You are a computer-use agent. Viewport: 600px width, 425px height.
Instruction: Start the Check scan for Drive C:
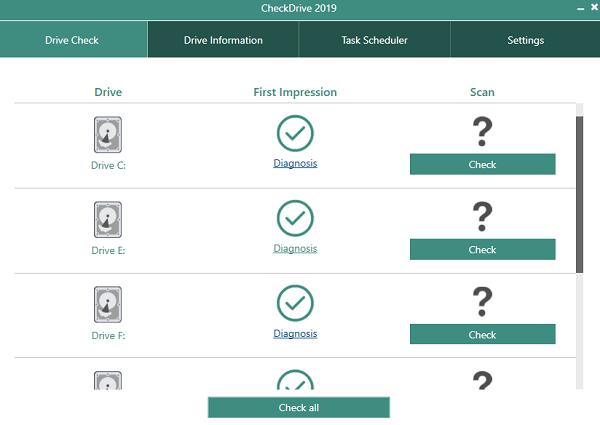pos(483,164)
